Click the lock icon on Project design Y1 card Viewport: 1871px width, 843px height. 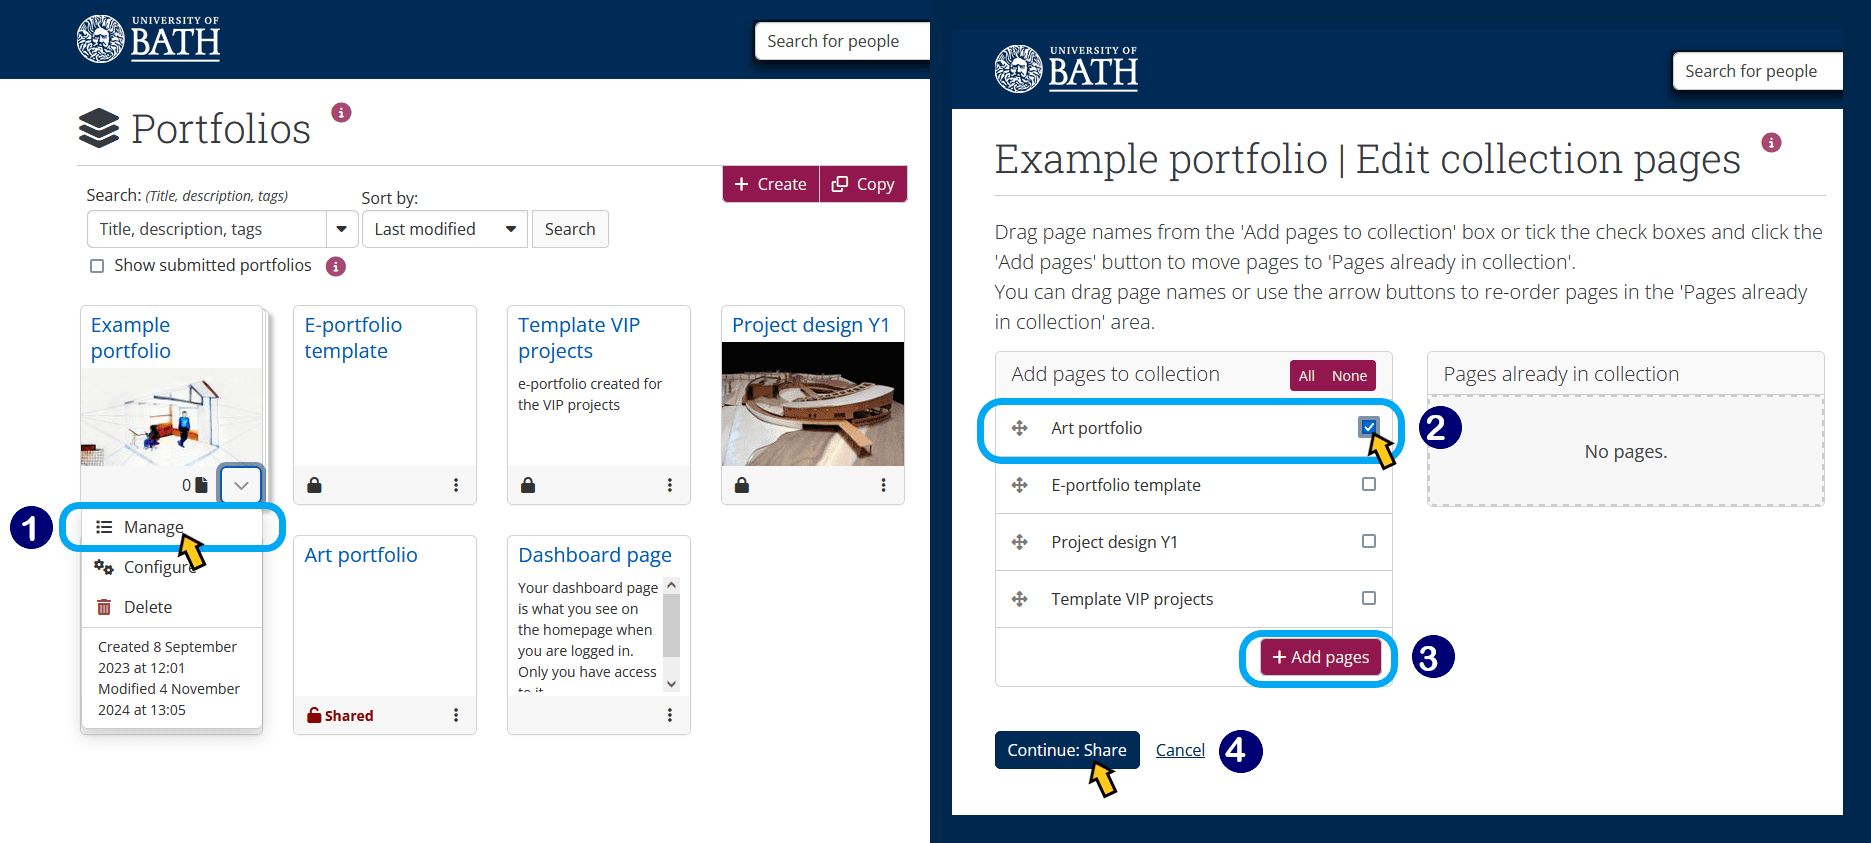tap(741, 484)
